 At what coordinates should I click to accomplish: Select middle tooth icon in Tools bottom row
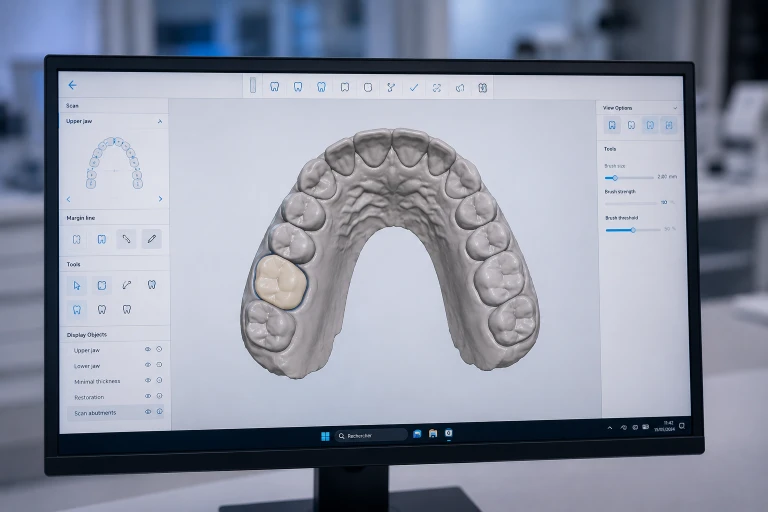pos(101,309)
